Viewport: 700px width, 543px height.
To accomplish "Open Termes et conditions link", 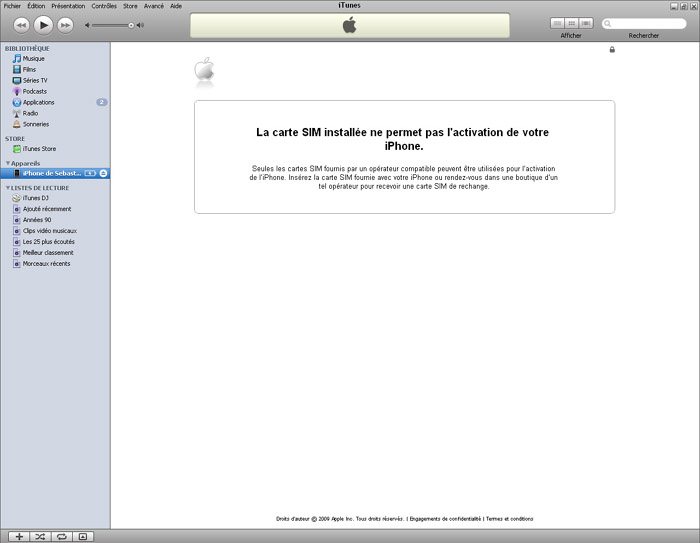I will coord(509,519).
